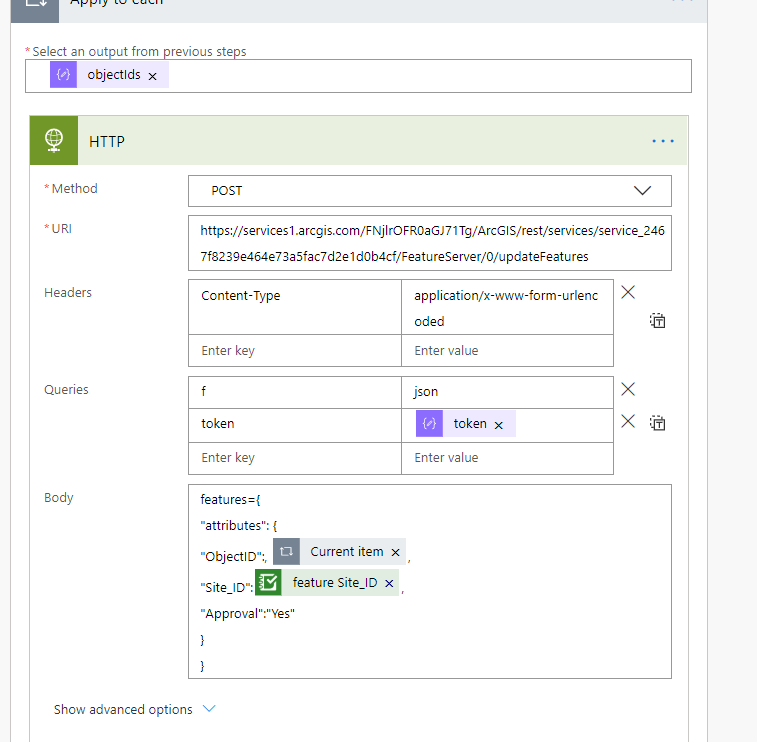The image size is (757, 742).
Task: Click the objectIds expression icon
Action: [x=64, y=75]
